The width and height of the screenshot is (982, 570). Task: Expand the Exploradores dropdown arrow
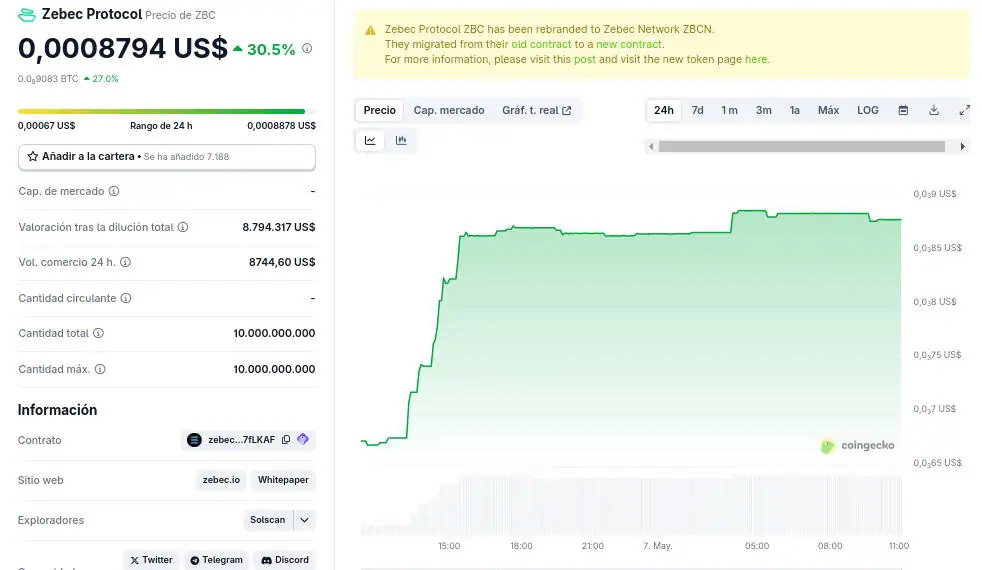coord(304,520)
